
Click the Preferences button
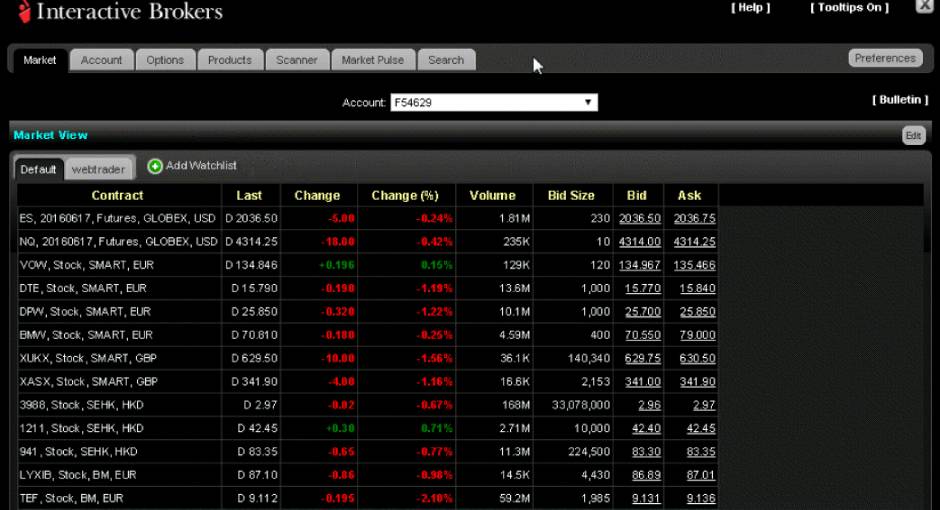(x=885, y=58)
